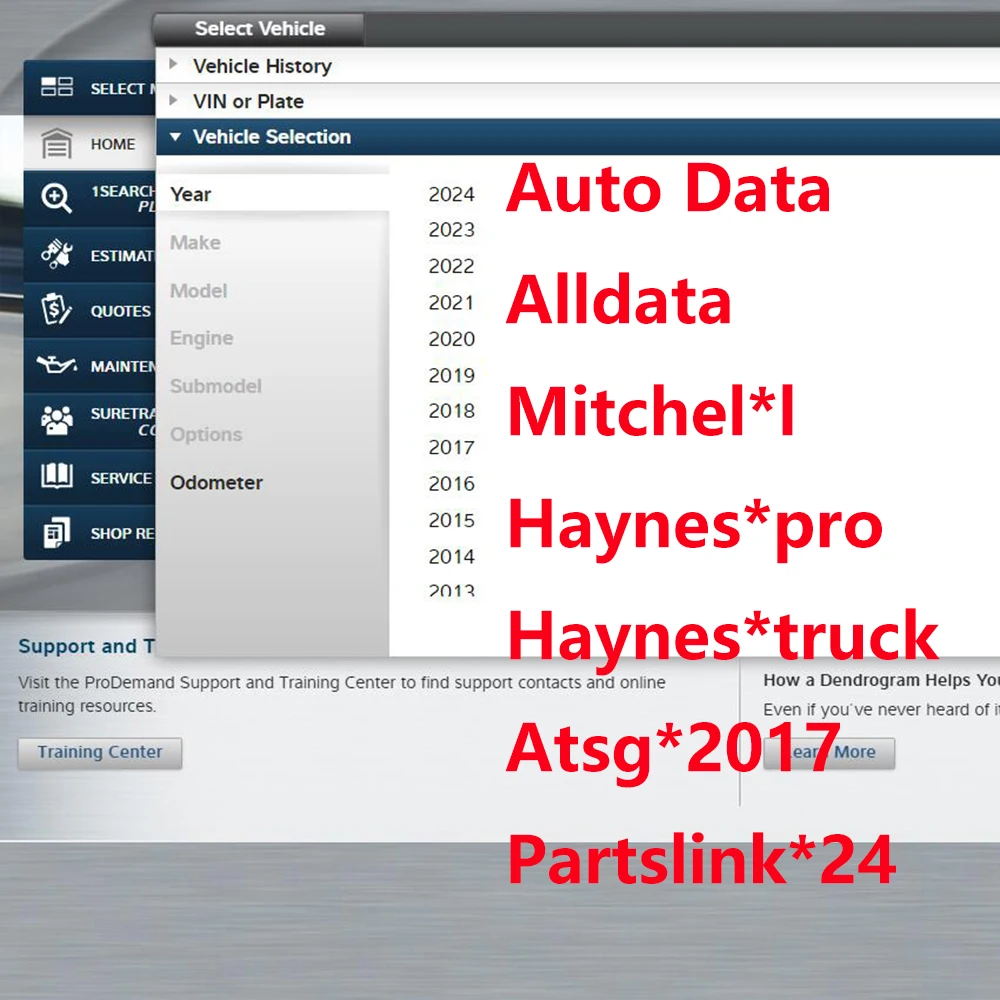Click the SureTrack community people icon
The image size is (1000, 1000).
click(x=57, y=420)
